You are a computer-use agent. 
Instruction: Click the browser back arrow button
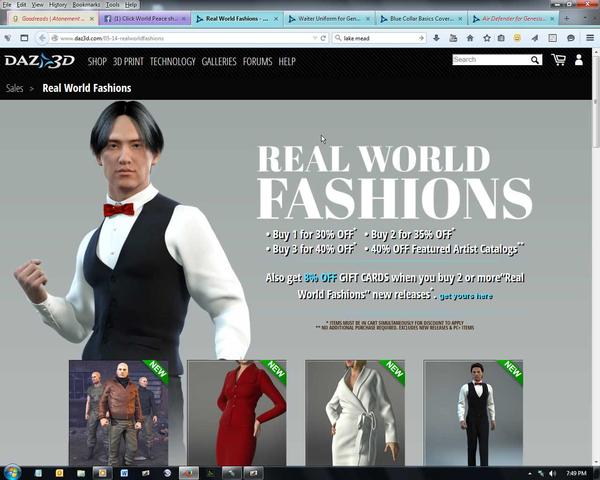coord(42,38)
